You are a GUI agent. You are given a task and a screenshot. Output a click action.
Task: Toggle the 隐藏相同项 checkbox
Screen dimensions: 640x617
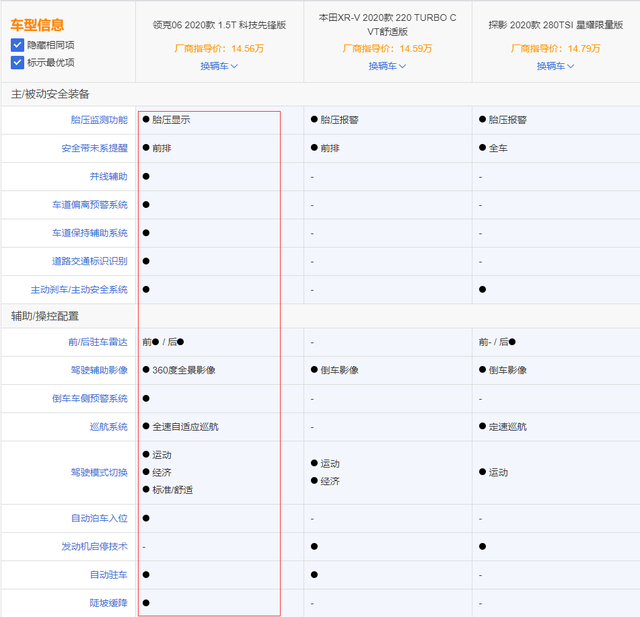17,45
